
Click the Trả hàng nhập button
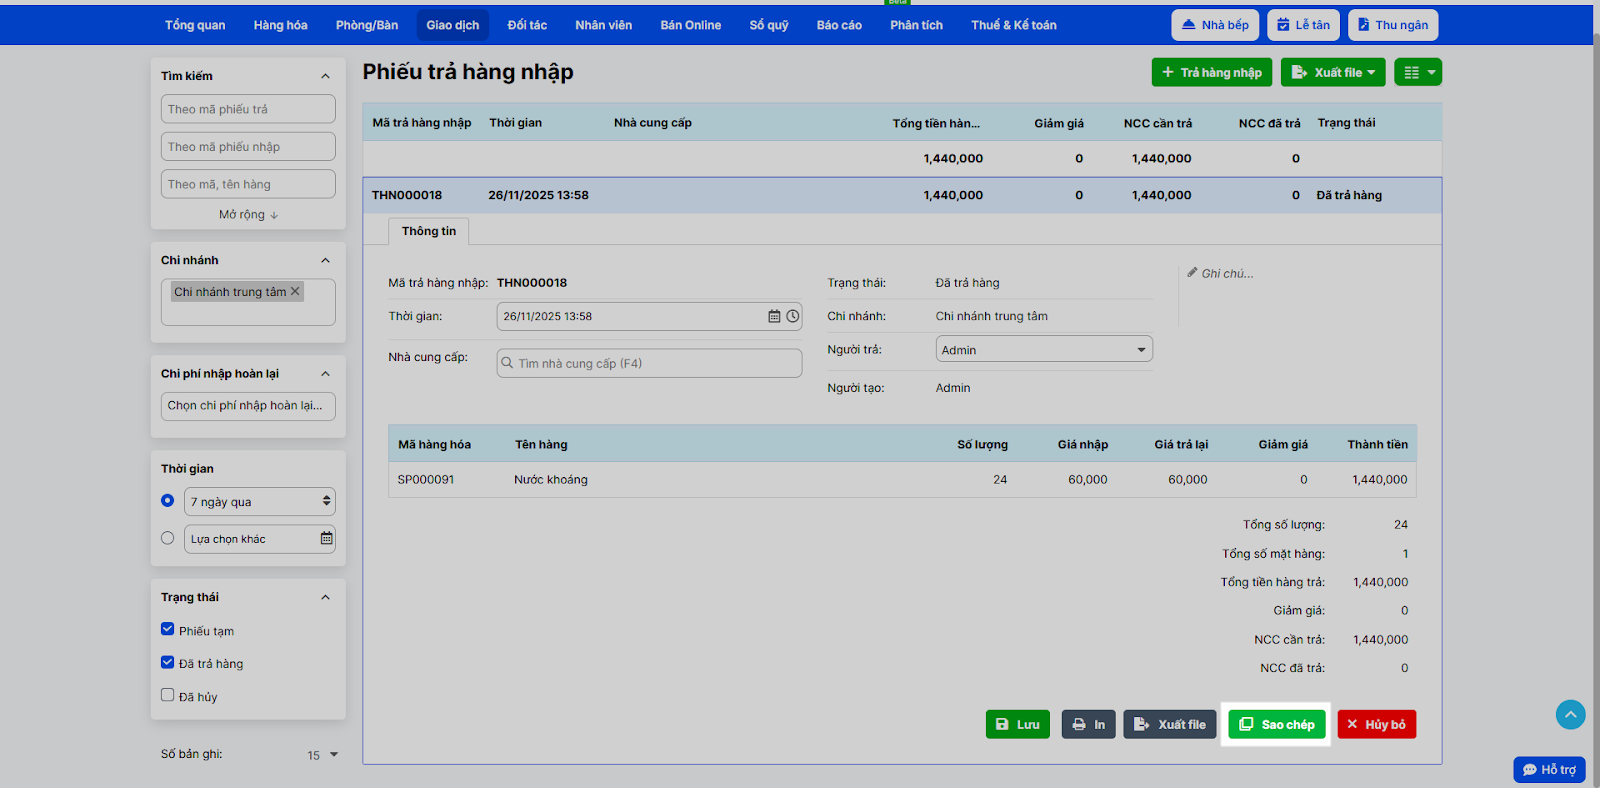coord(1212,72)
